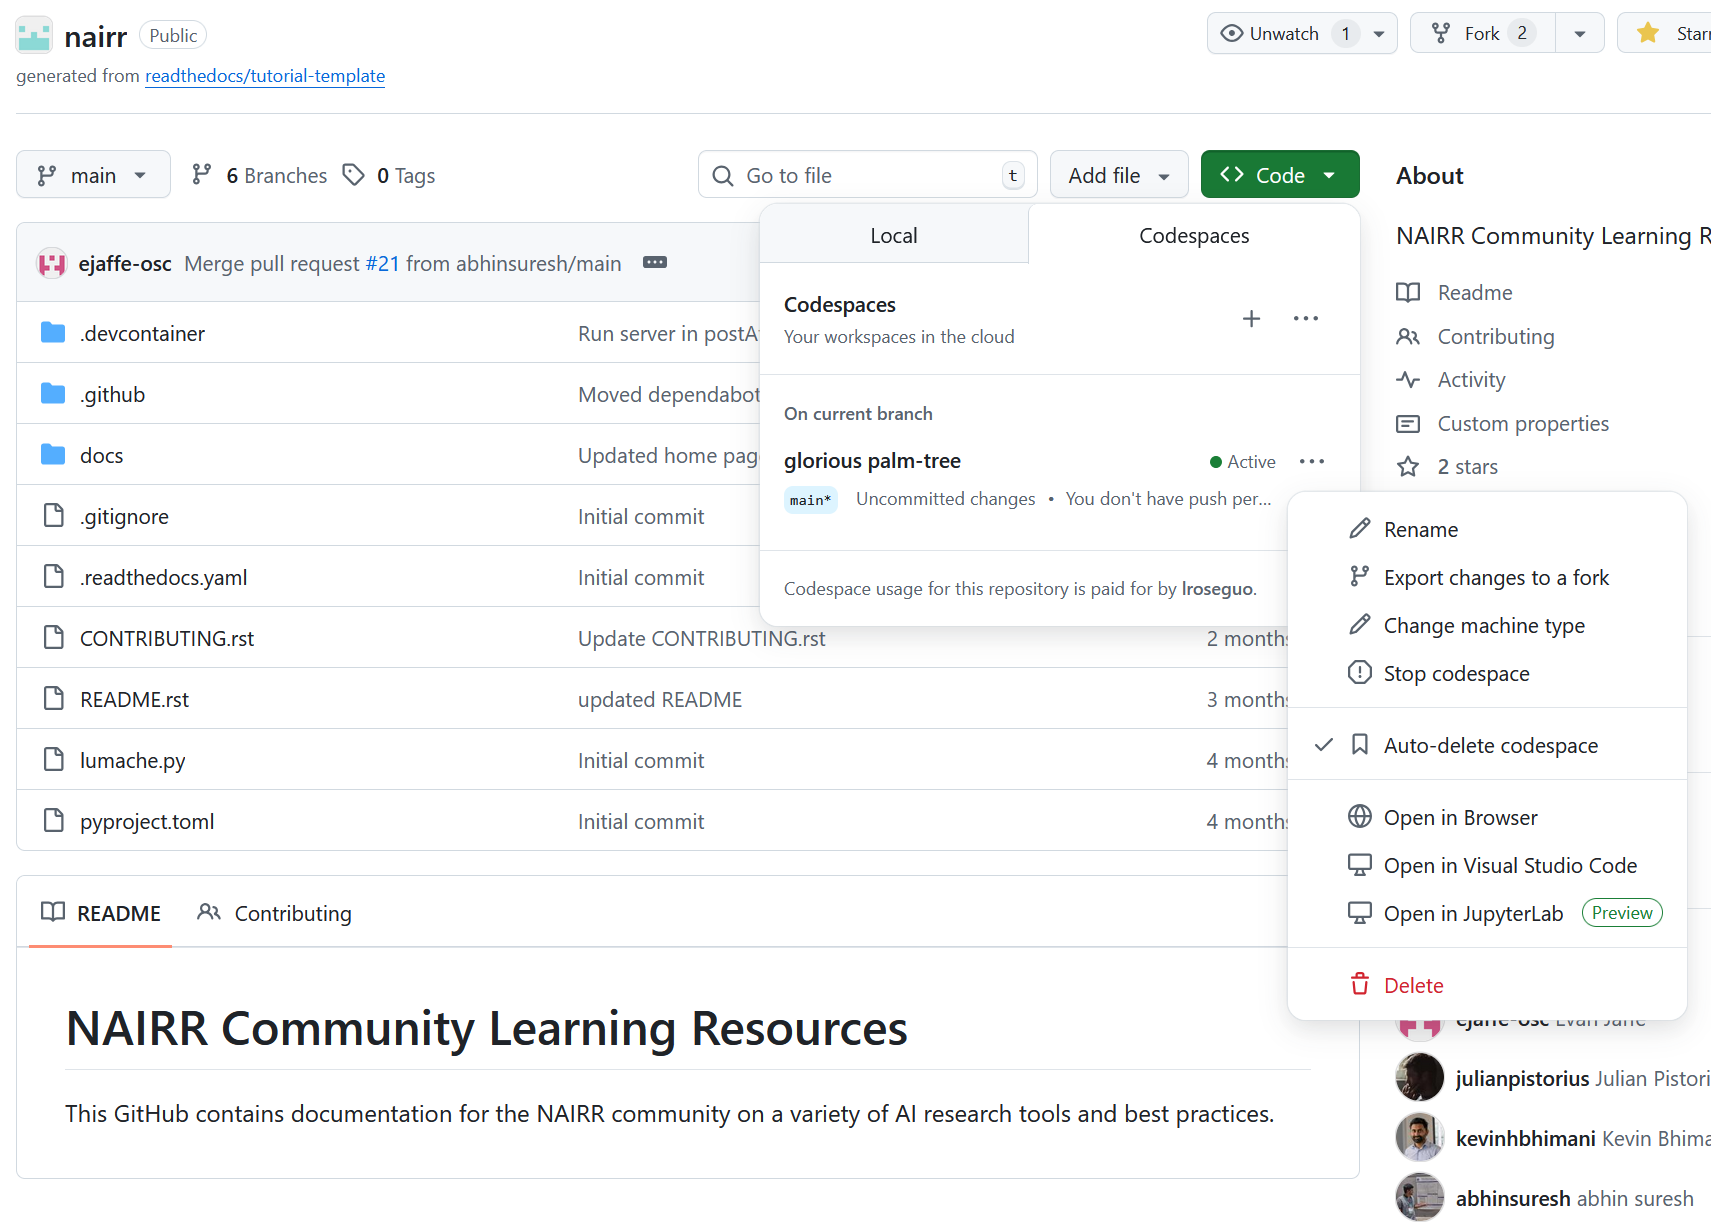Screen dimensions: 1711x1230
Task: Choose Open in Browser menu item
Action: tap(1487, 817)
